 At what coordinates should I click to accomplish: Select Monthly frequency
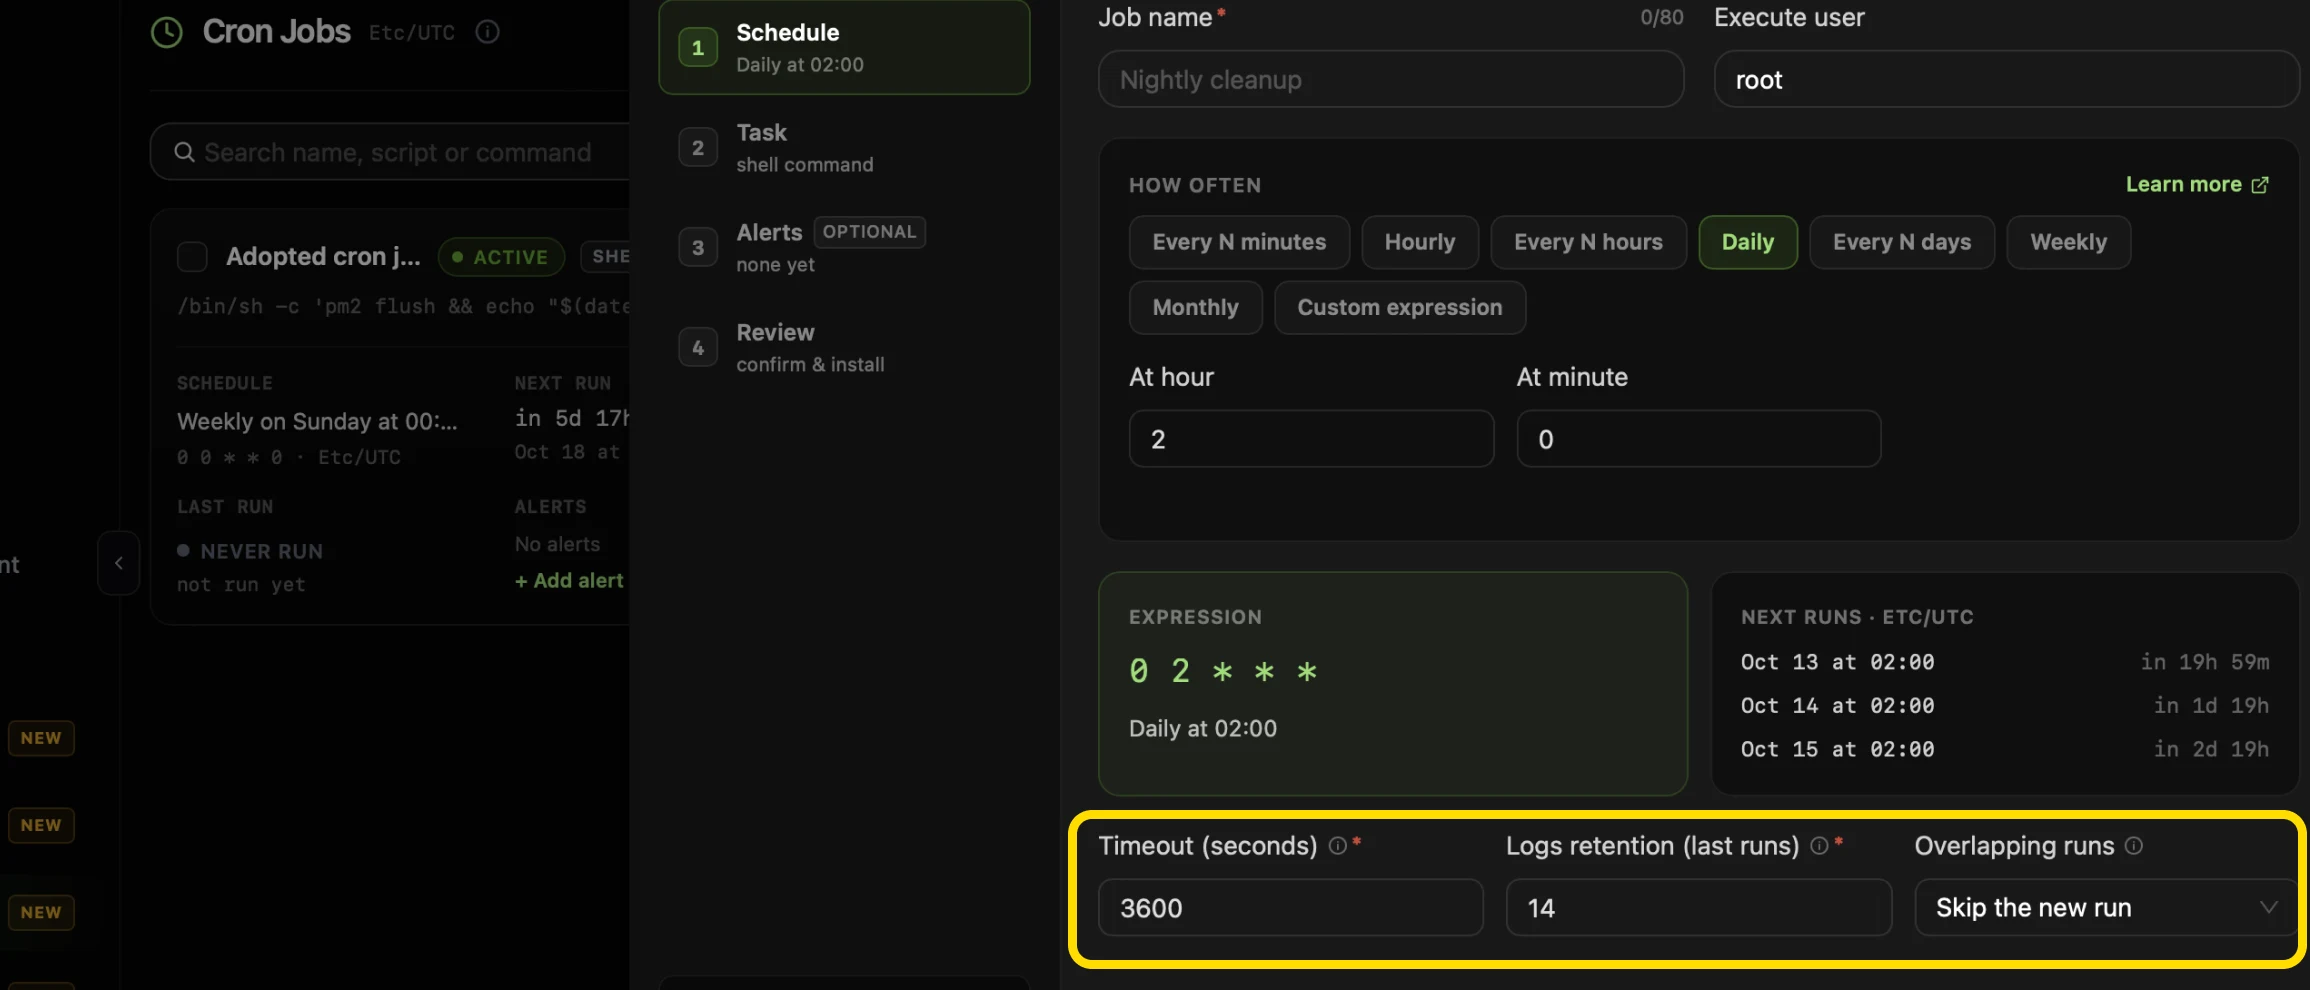[1195, 307]
